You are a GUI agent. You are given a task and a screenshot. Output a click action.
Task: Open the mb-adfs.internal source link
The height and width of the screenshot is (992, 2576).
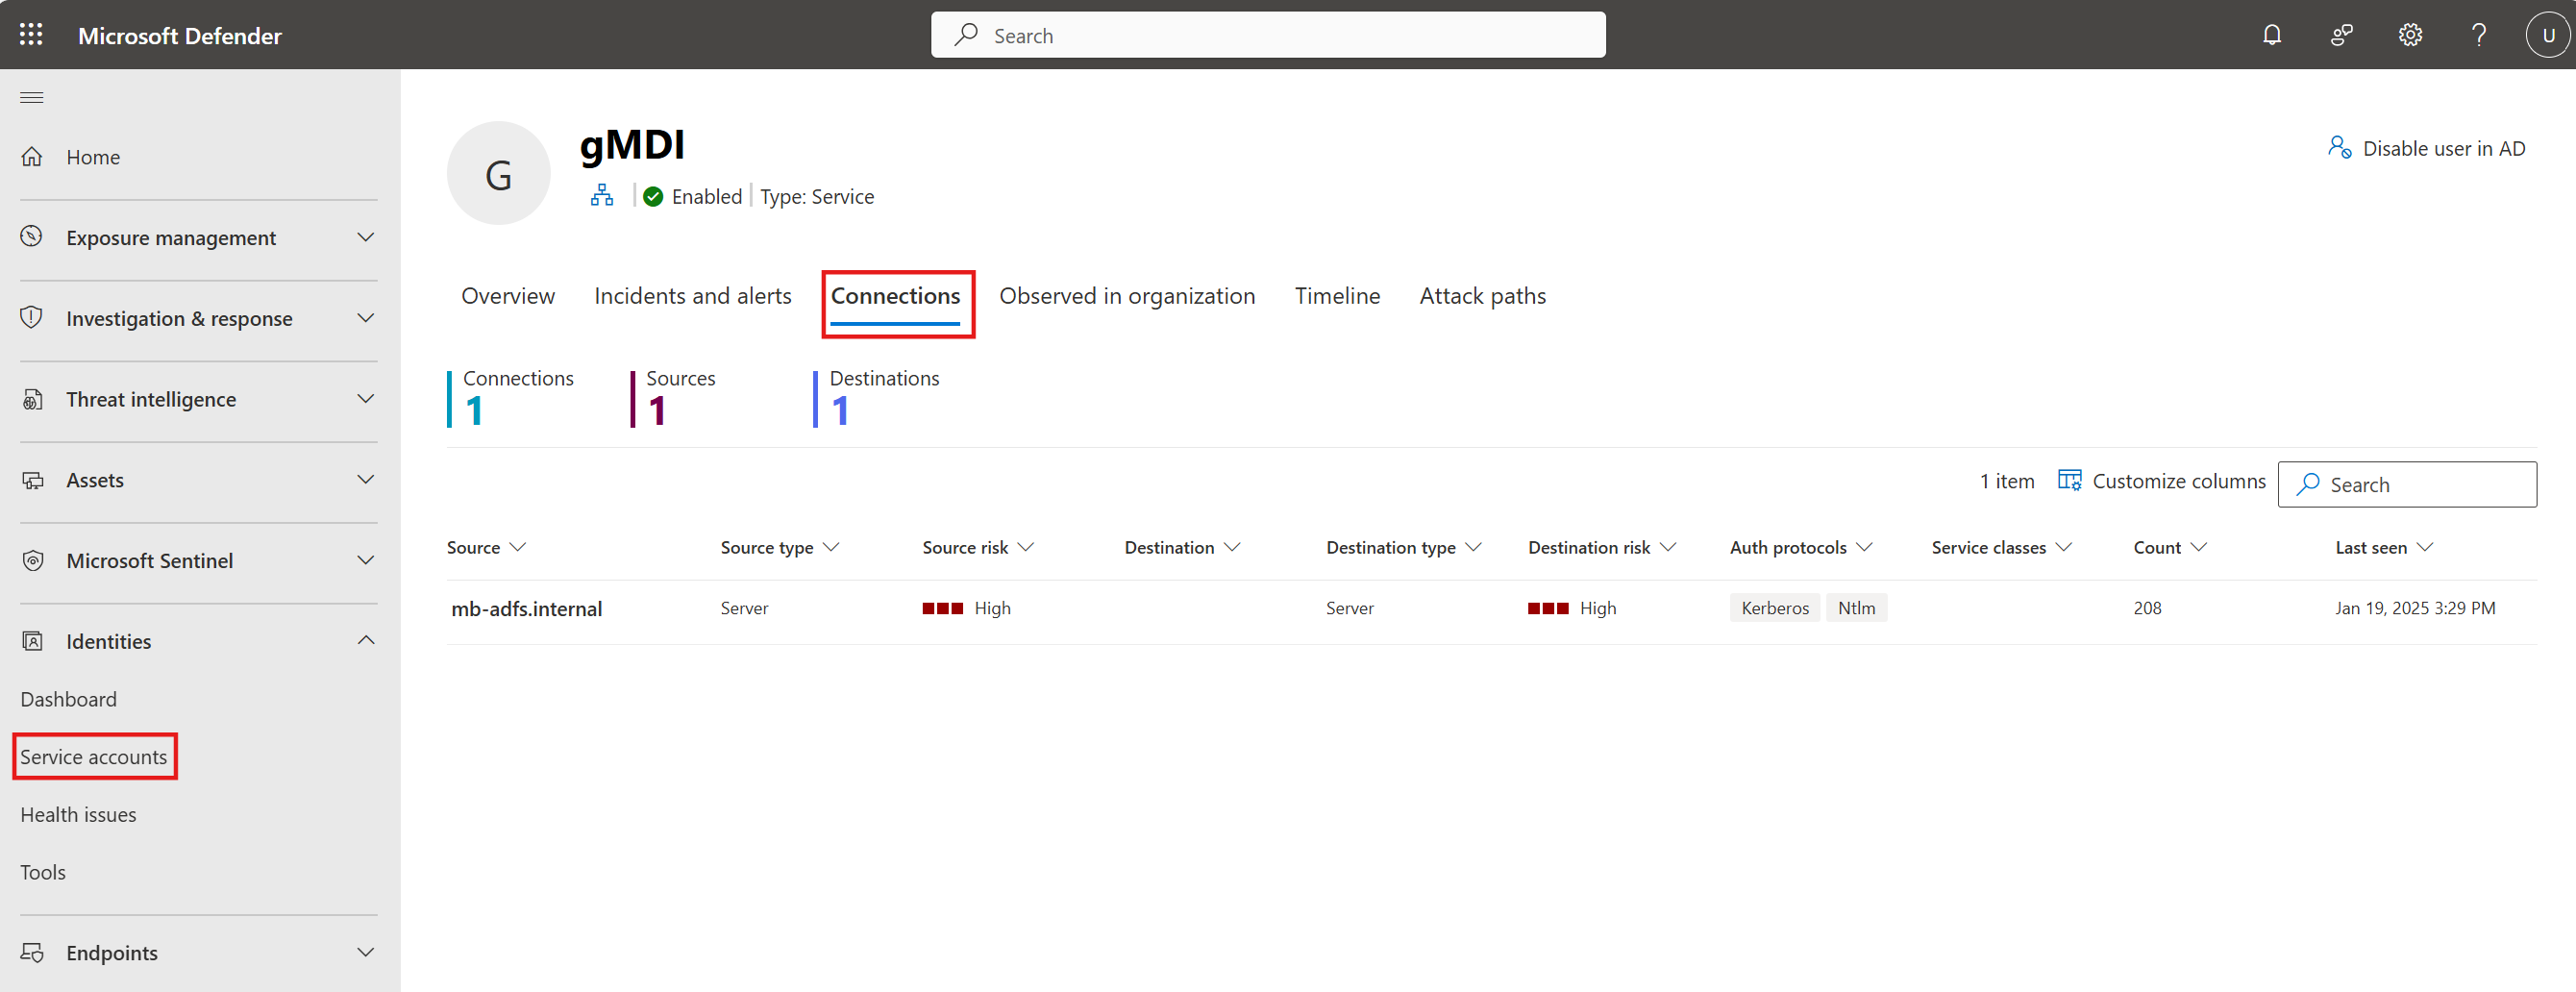[x=526, y=608]
